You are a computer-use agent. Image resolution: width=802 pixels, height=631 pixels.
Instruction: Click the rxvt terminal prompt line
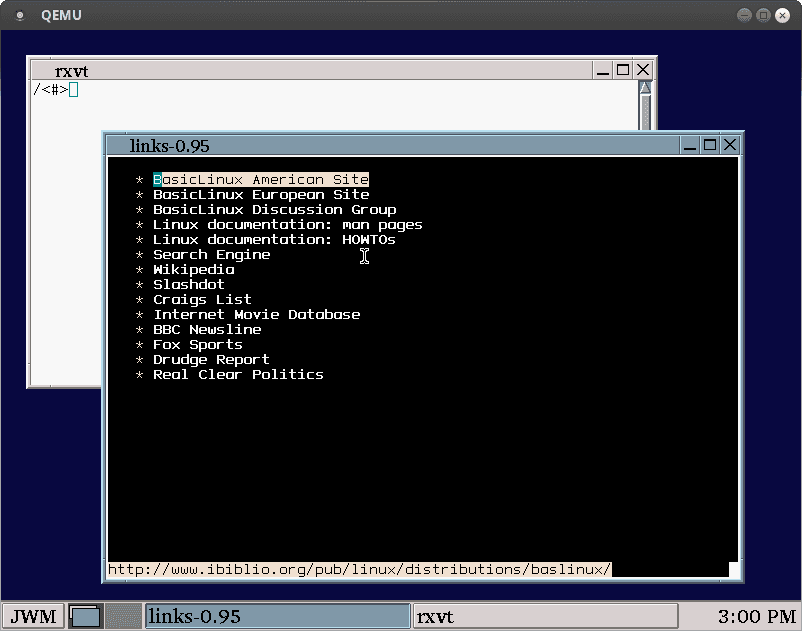click(x=56, y=90)
